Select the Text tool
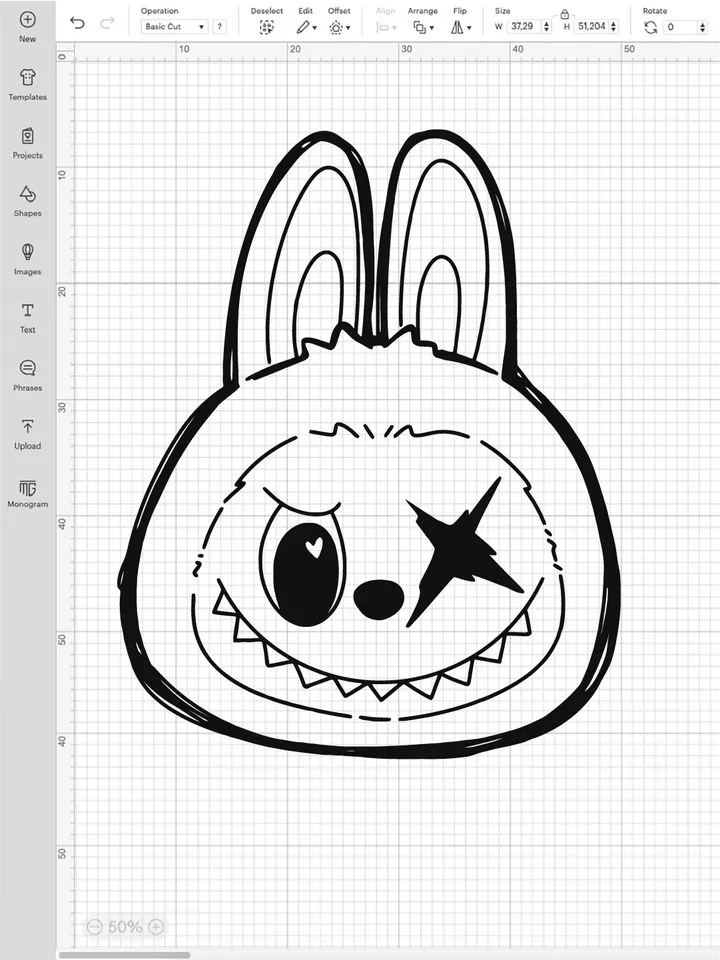 pyautogui.click(x=27, y=311)
